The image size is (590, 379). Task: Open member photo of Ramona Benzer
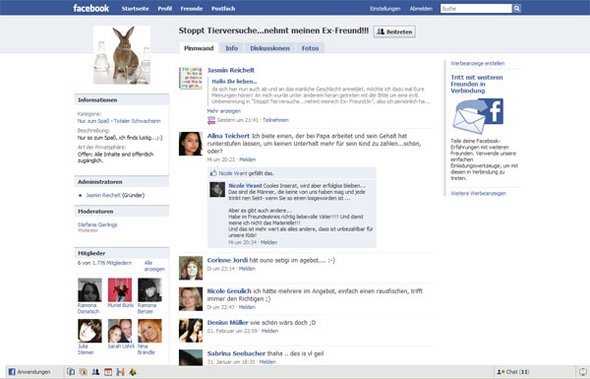(150, 290)
